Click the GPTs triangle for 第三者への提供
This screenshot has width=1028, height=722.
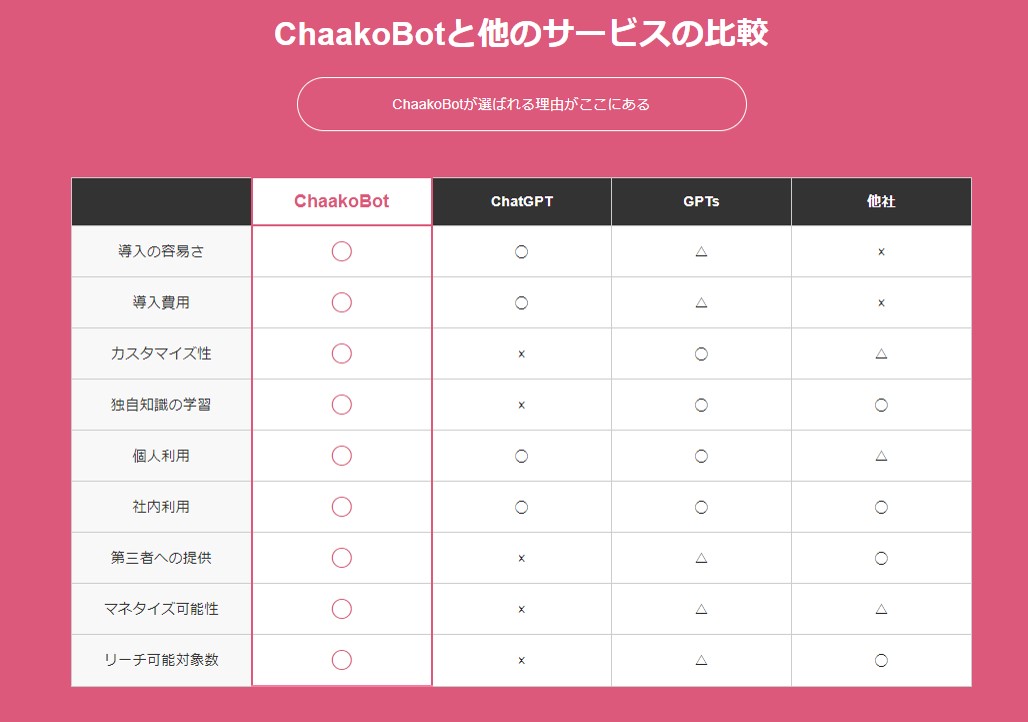[x=701, y=558]
